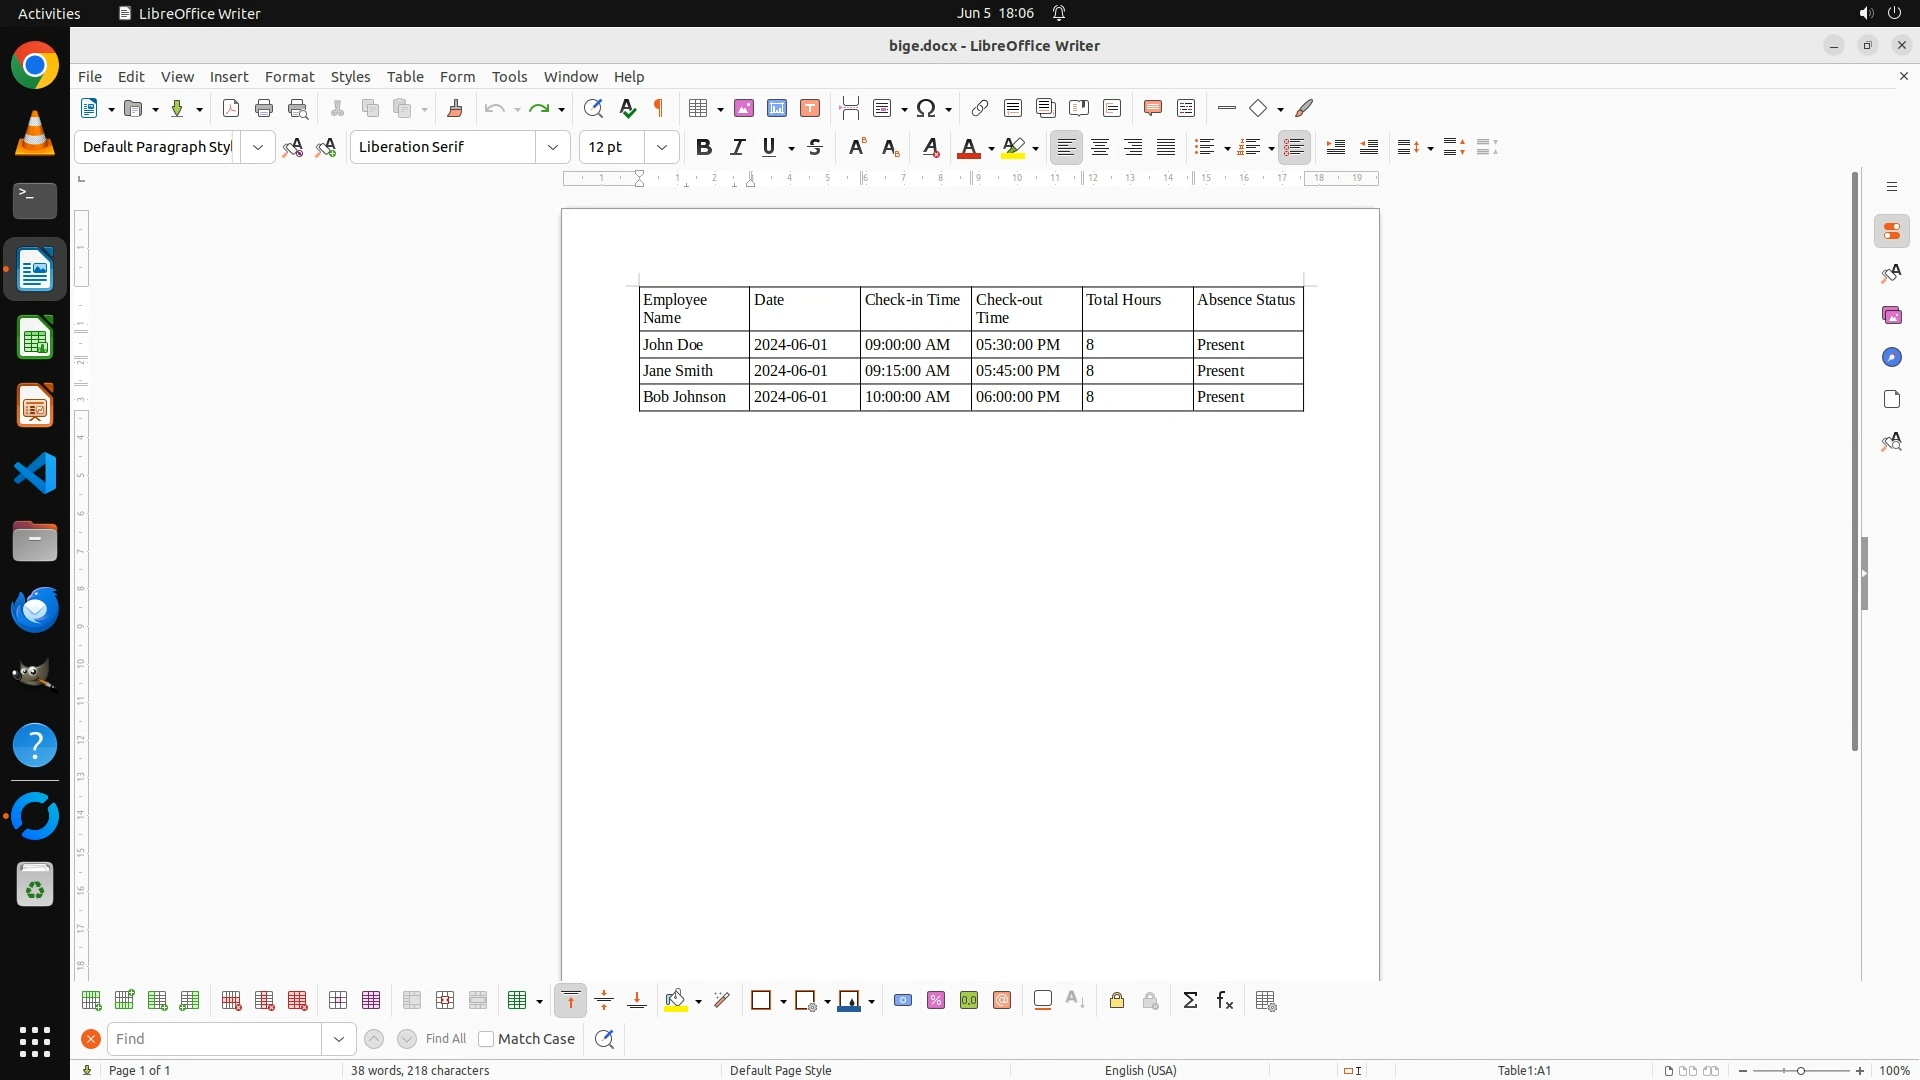Expand the paragraph style dropdown
This screenshot has width=1920, height=1080.
[258, 147]
